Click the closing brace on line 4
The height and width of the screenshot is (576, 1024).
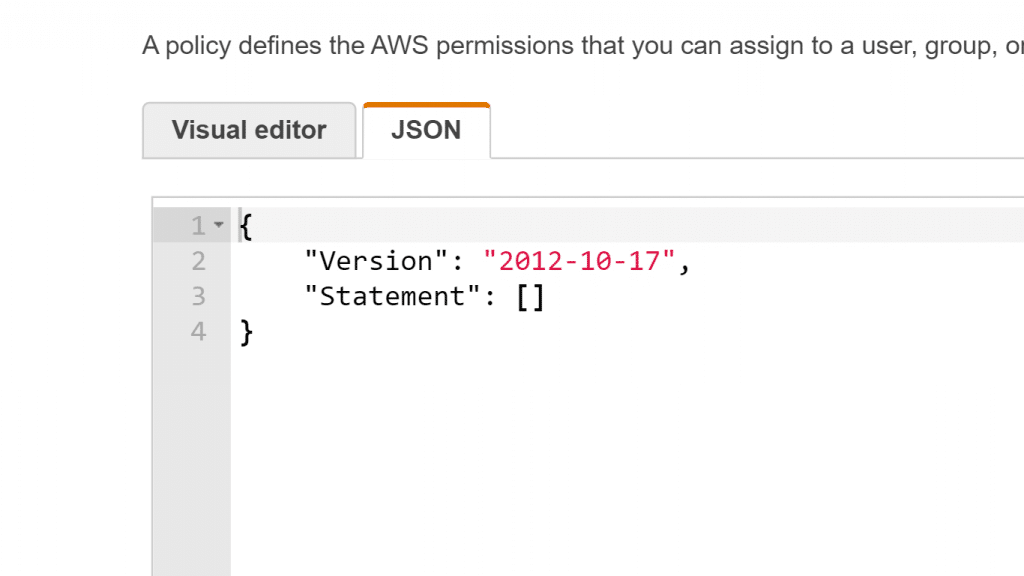coord(245,331)
